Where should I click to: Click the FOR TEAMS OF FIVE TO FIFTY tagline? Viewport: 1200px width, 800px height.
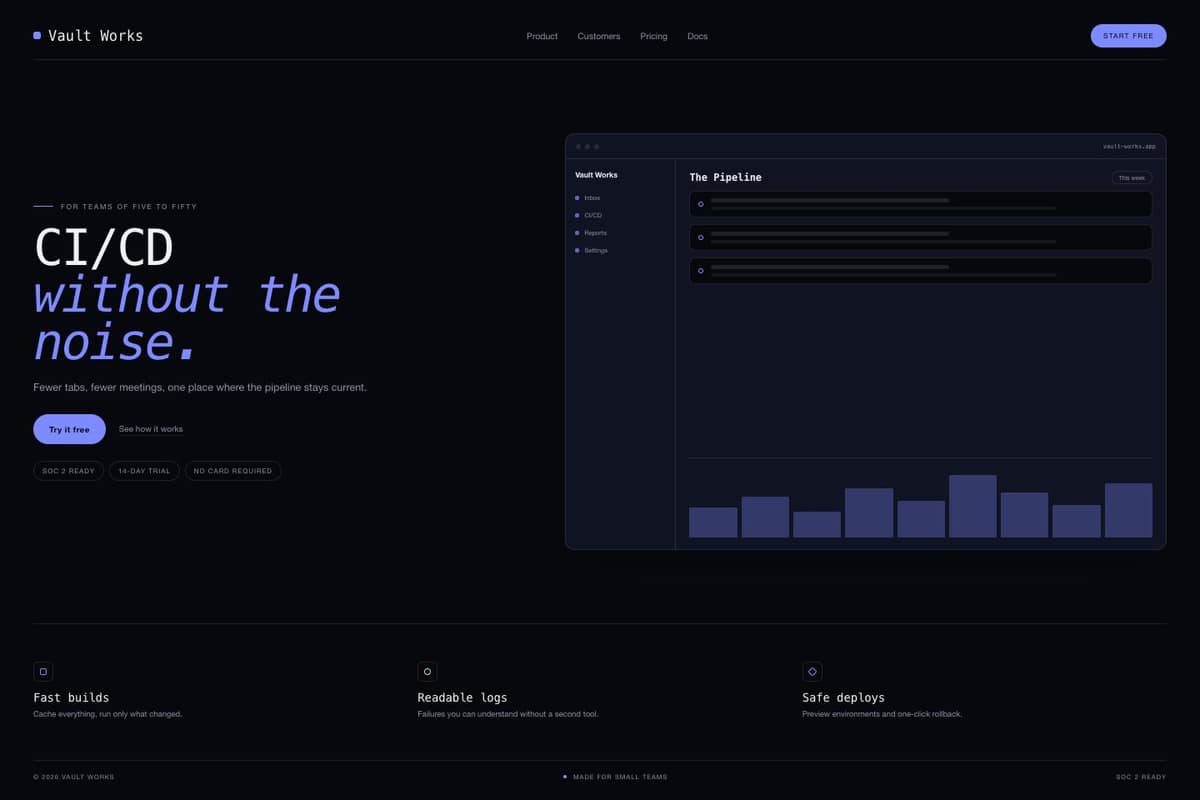pos(128,207)
